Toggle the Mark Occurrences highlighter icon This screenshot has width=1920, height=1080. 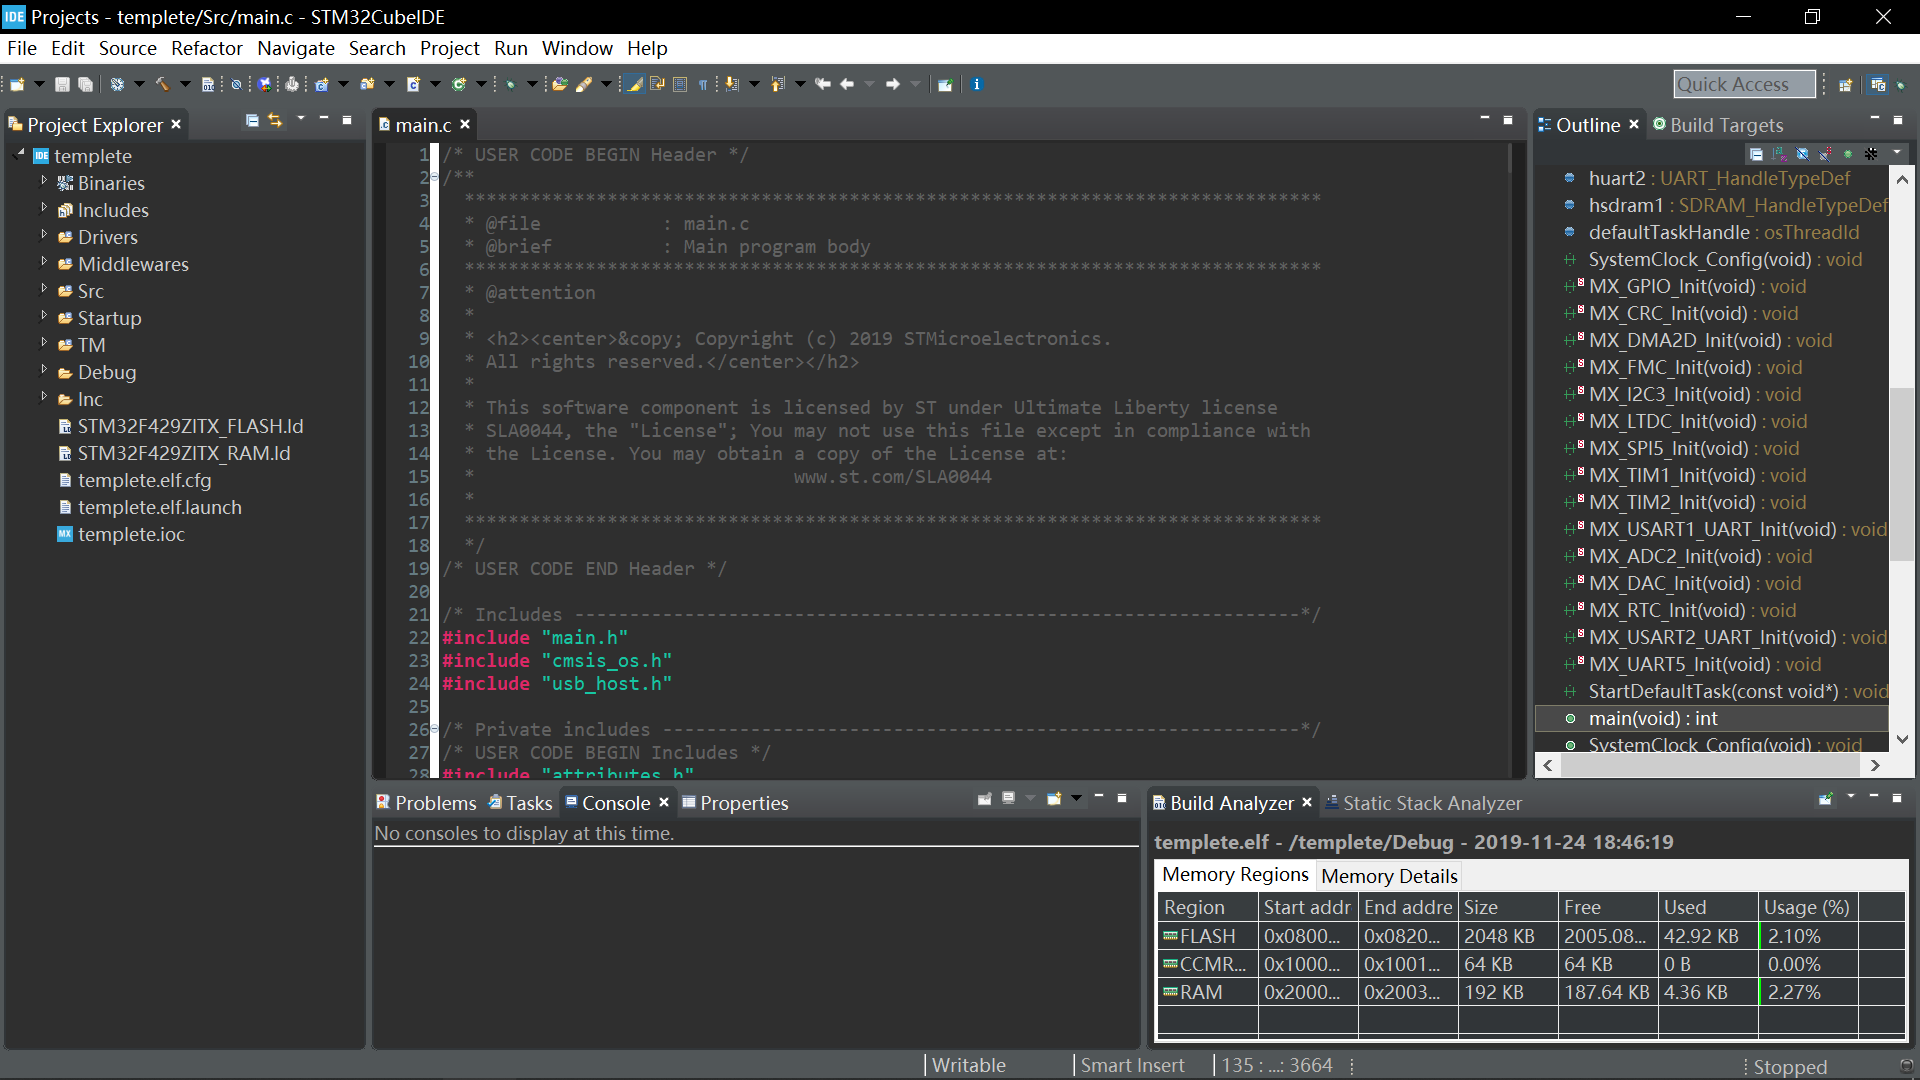click(x=634, y=85)
